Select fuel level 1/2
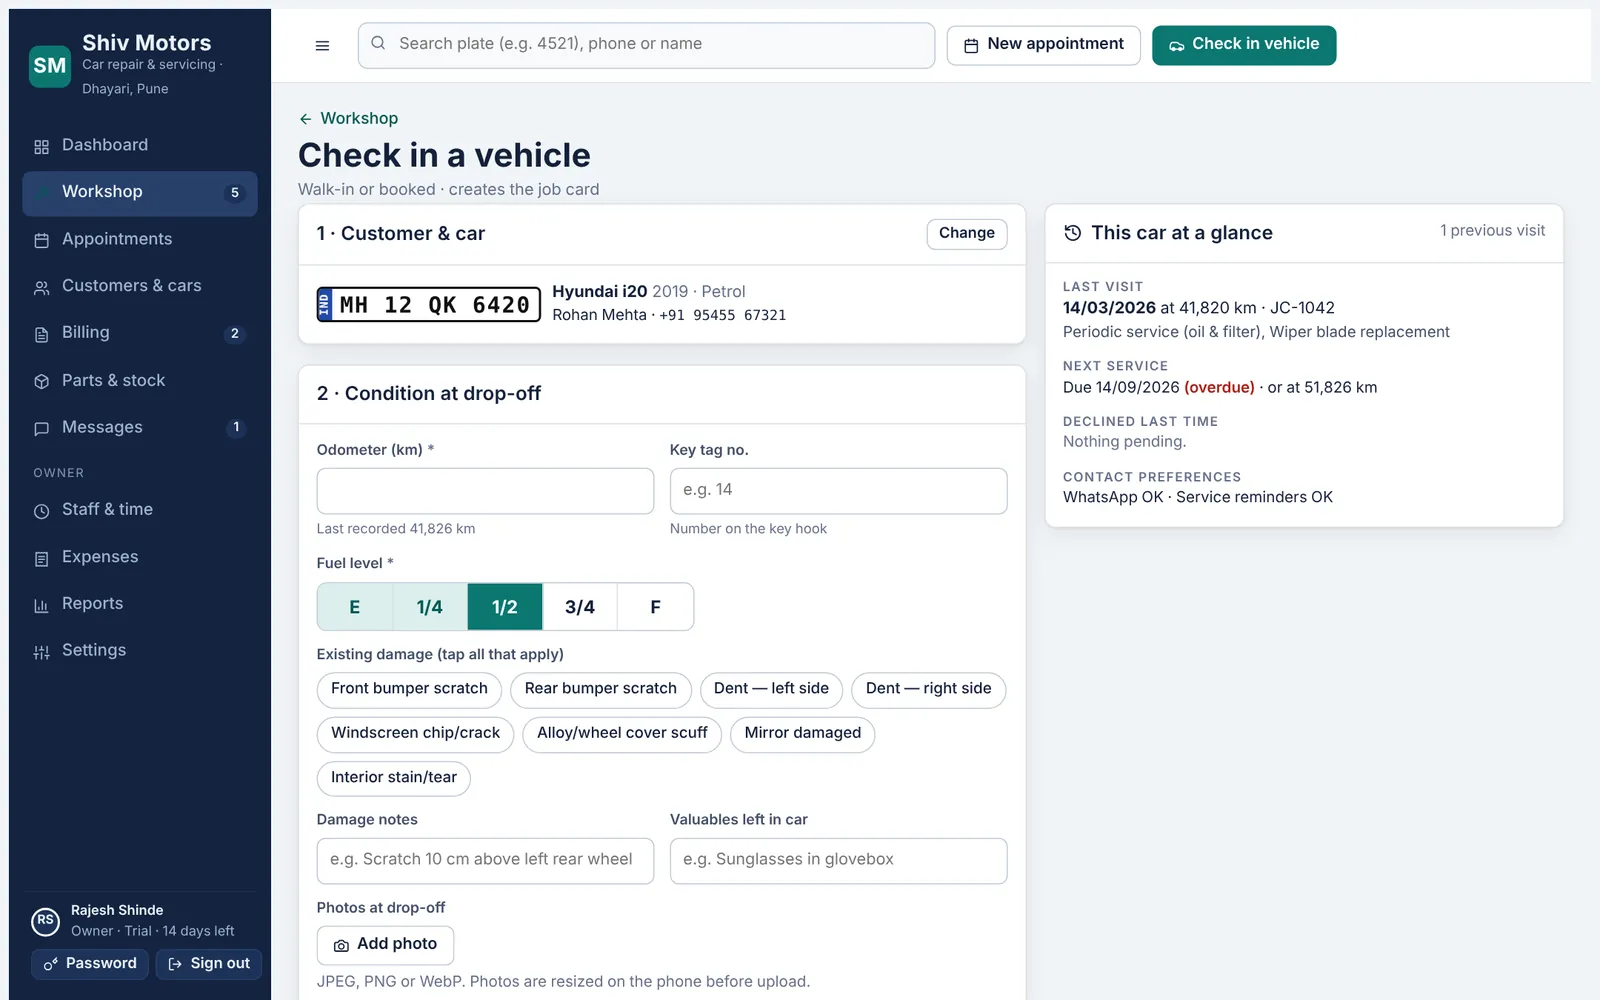Screen dimensions: 1600x1000 (505, 607)
